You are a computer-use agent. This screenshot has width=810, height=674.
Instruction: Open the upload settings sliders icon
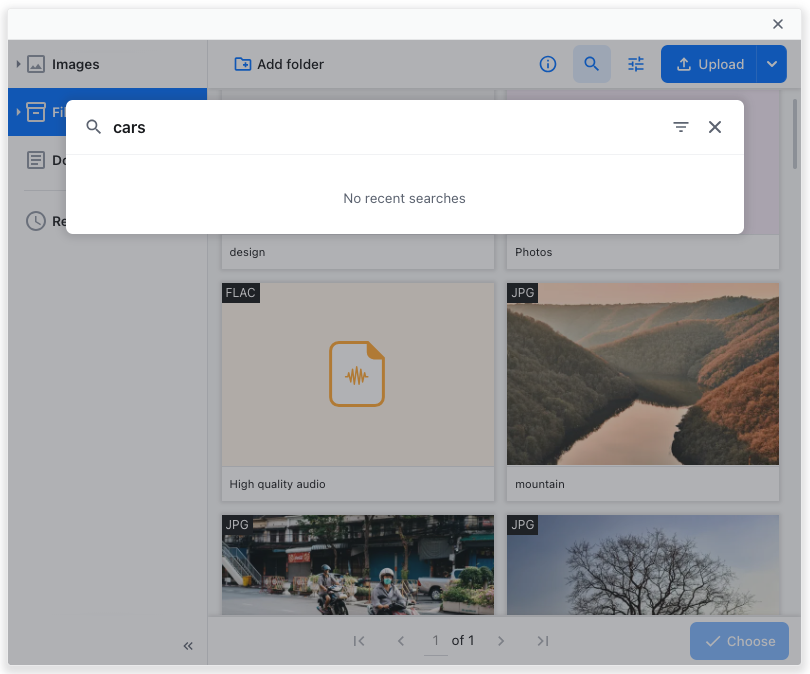coord(635,64)
